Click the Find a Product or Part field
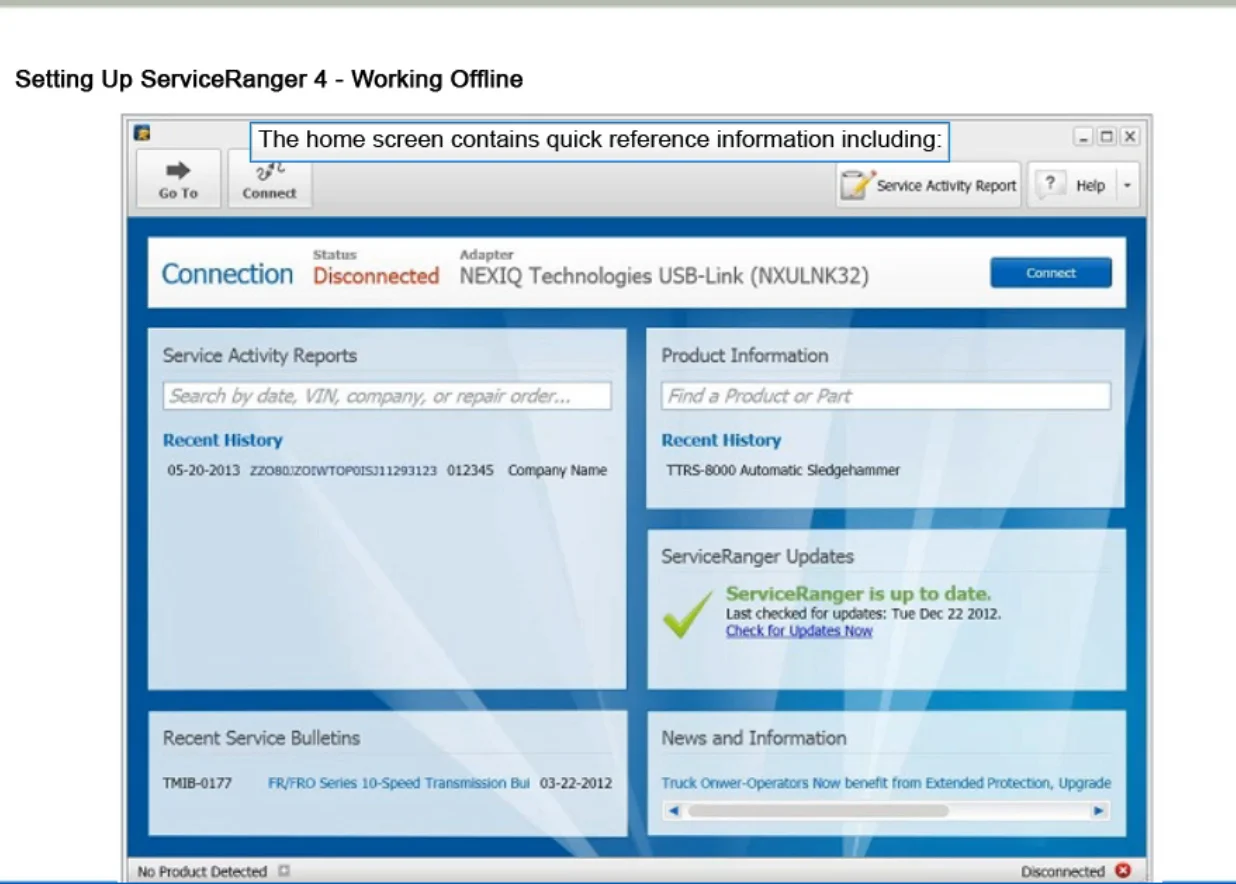Image resolution: width=1236 pixels, height=884 pixels. click(x=885, y=396)
